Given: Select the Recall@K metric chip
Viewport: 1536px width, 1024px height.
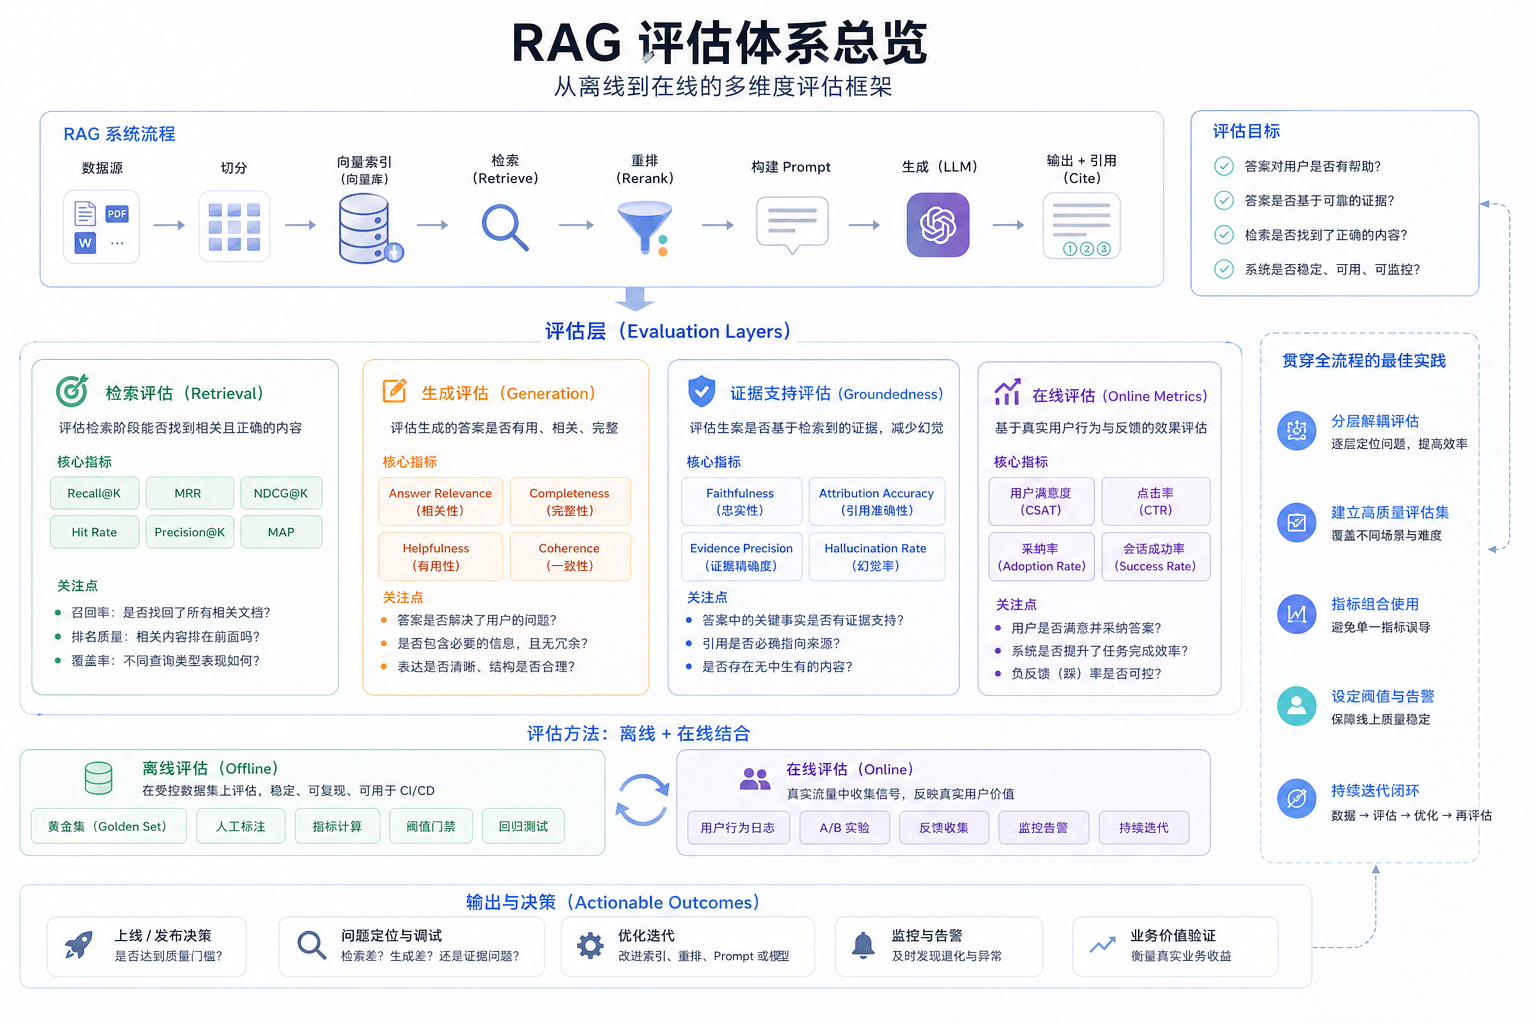Looking at the screenshot, I should [94, 493].
